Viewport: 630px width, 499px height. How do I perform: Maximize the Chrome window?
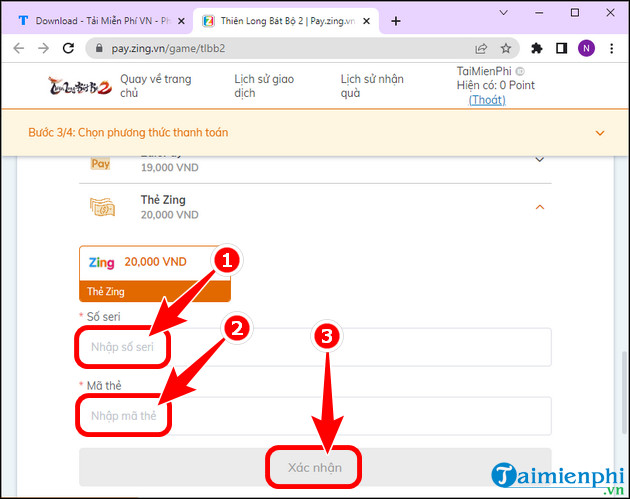575,13
